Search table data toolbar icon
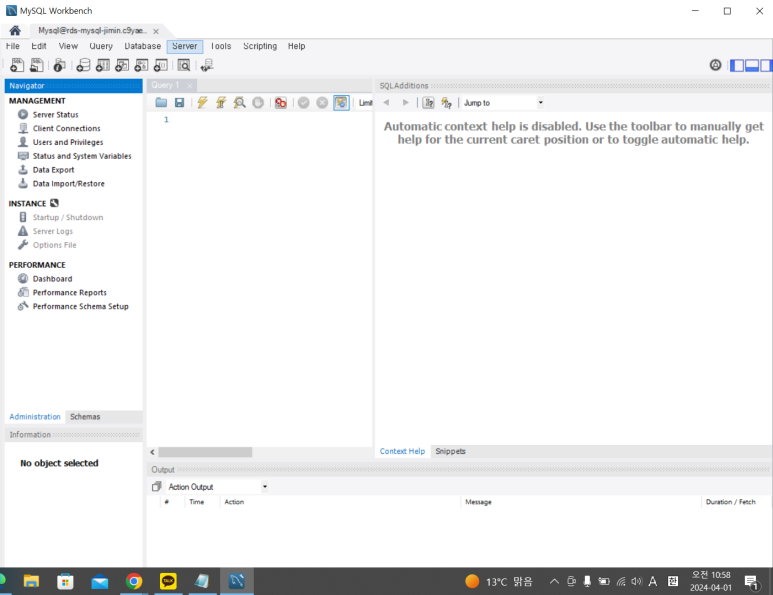773x595 pixels. 184,65
